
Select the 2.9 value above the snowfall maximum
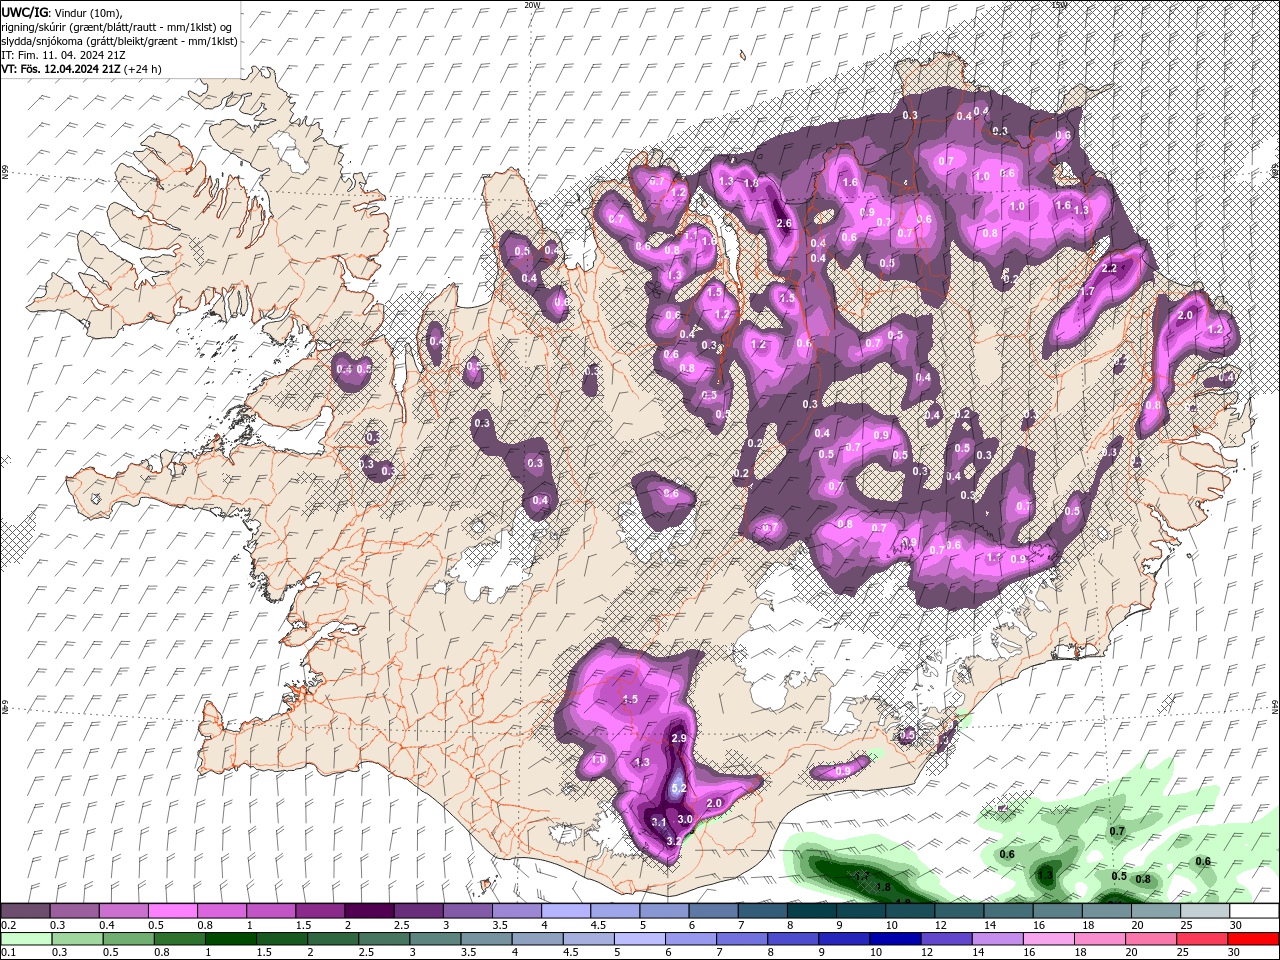(679, 738)
